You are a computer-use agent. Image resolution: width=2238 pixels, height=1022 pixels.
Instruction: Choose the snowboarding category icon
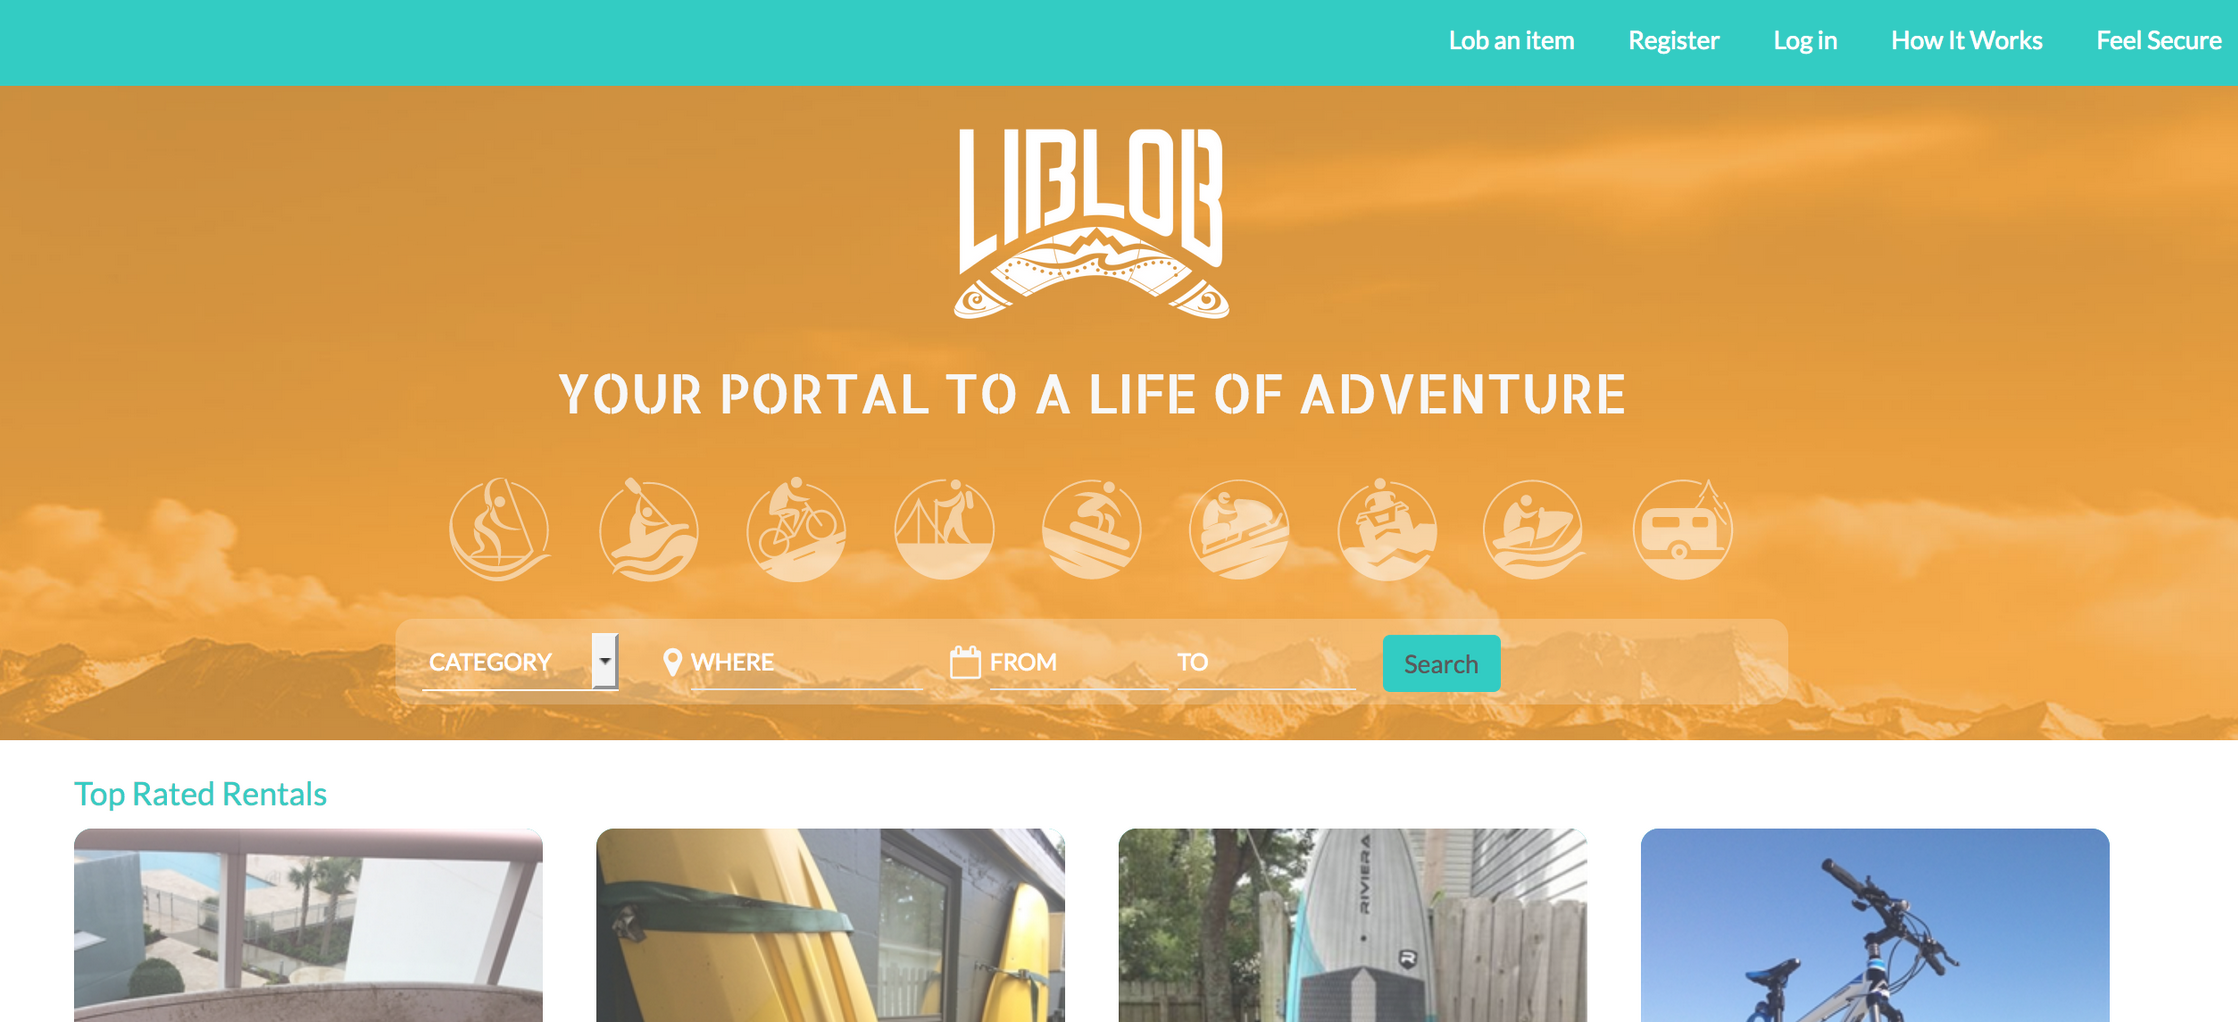(1091, 530)
